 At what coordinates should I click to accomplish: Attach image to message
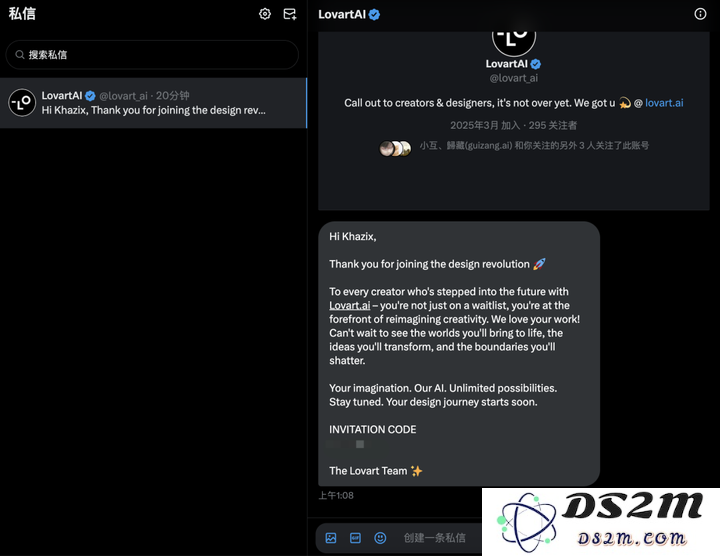(x=331, y=538)
